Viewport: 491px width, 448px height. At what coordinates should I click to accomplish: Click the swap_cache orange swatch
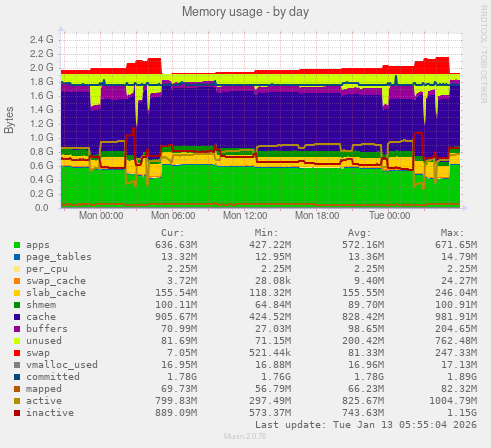17,281
